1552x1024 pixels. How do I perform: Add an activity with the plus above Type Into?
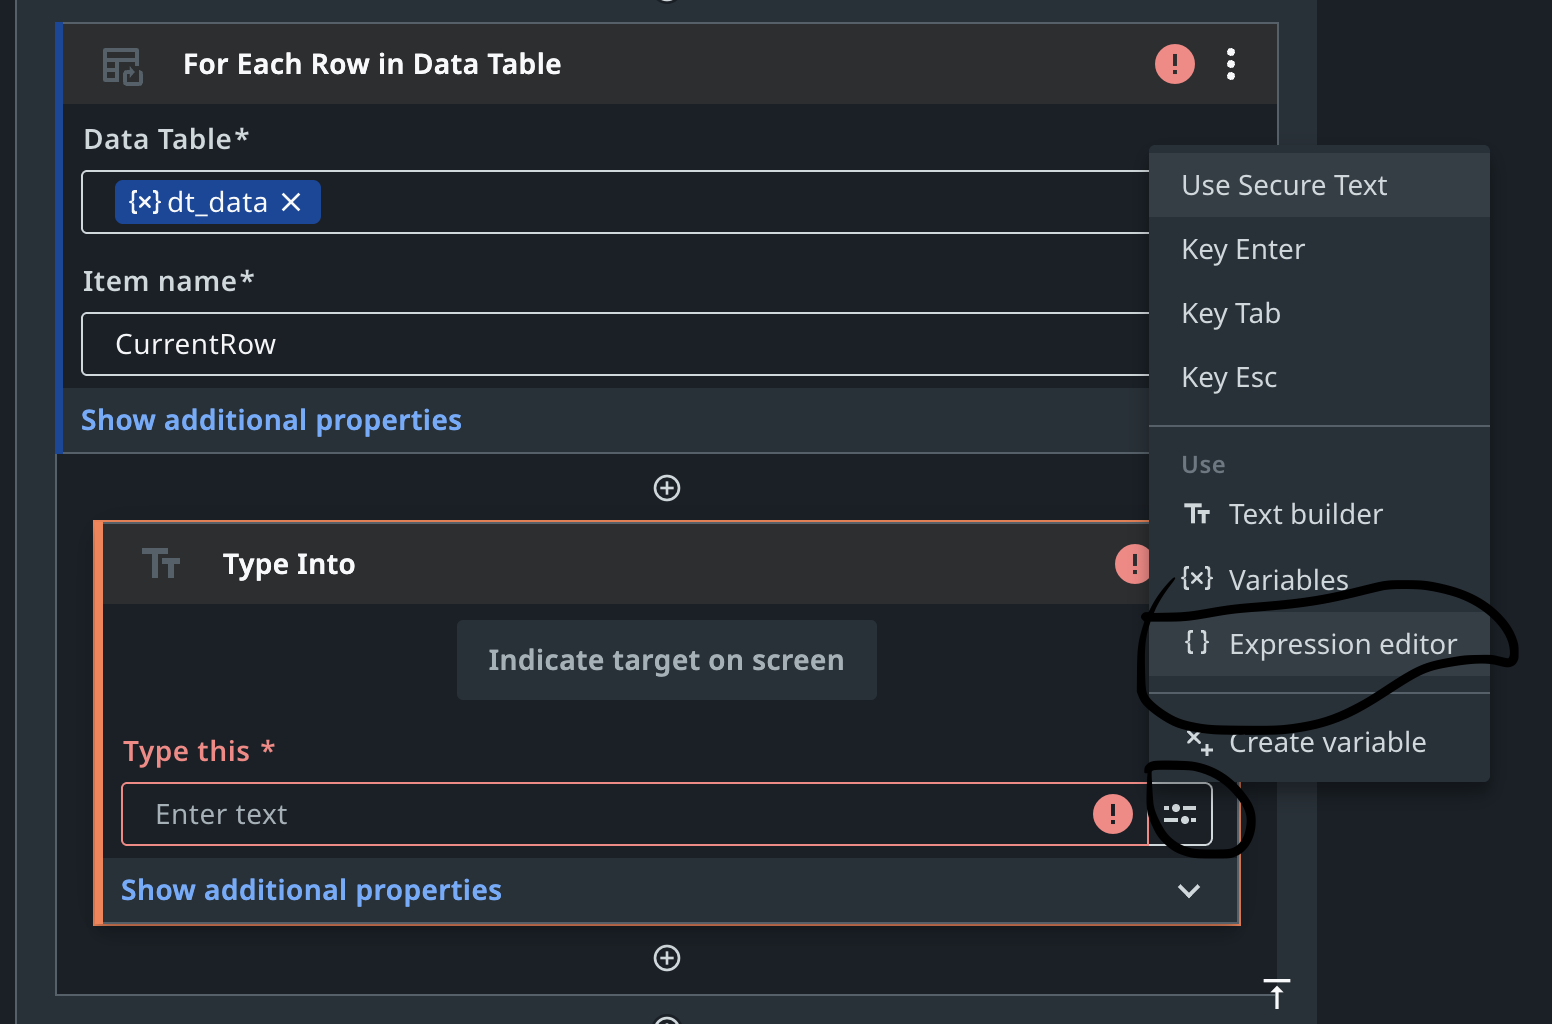tap(667, 488)
